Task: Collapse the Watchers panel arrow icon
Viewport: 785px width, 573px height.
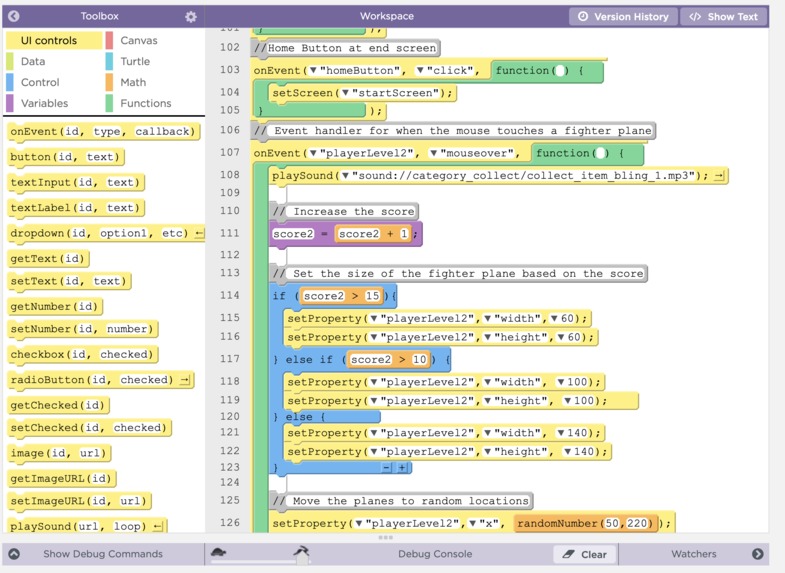Action: [757, 554]
